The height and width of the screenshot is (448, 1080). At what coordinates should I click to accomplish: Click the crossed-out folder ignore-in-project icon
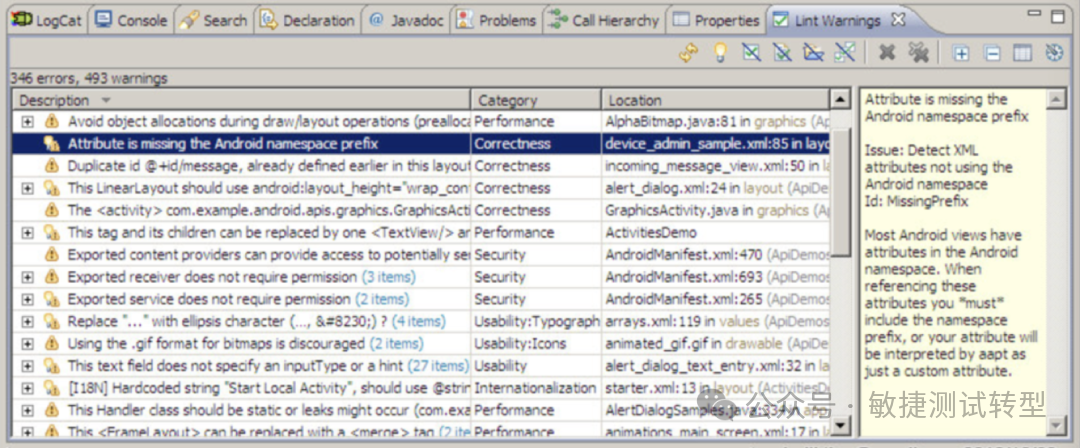tap(813, 52)
